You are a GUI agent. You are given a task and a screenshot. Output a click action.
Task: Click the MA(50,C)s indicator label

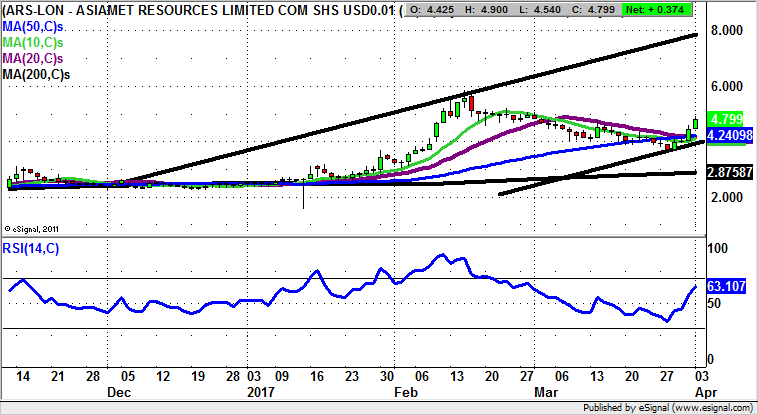(x=34, y=26)
